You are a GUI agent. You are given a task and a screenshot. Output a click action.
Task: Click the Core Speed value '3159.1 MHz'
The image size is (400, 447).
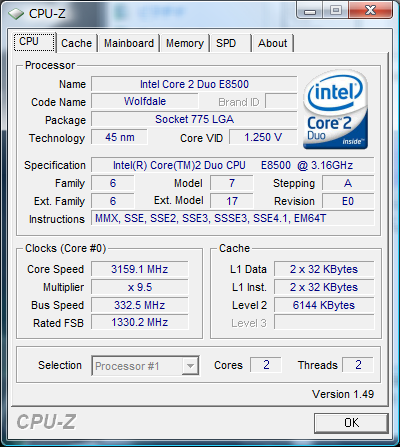click(x=140, y=269)
